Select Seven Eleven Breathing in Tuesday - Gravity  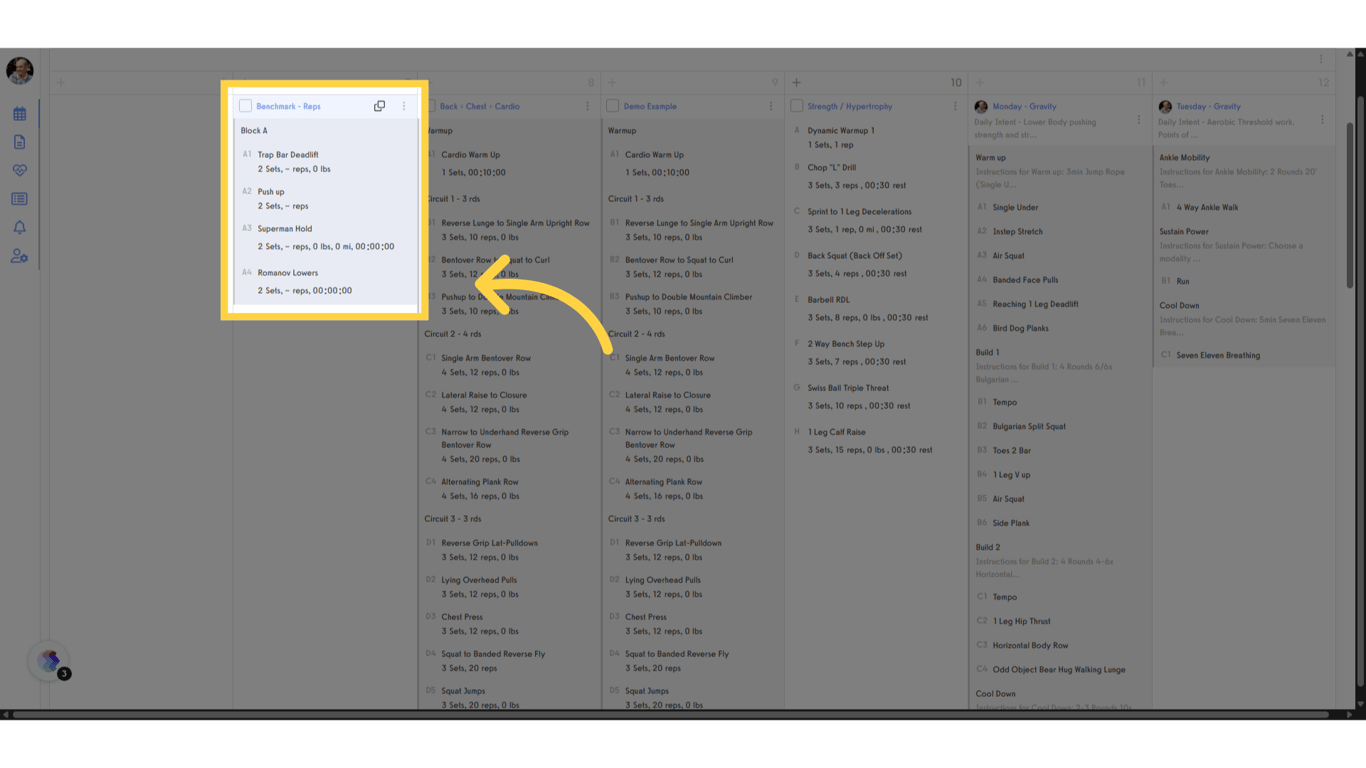(1218, 355)
